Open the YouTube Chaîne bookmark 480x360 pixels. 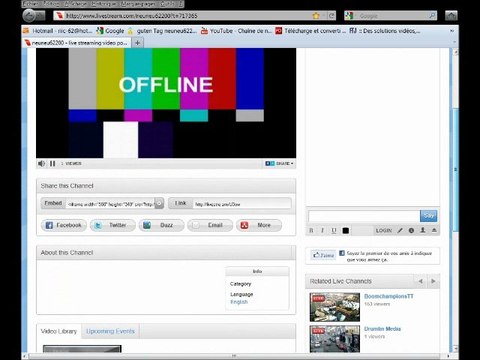pos(237,31)
